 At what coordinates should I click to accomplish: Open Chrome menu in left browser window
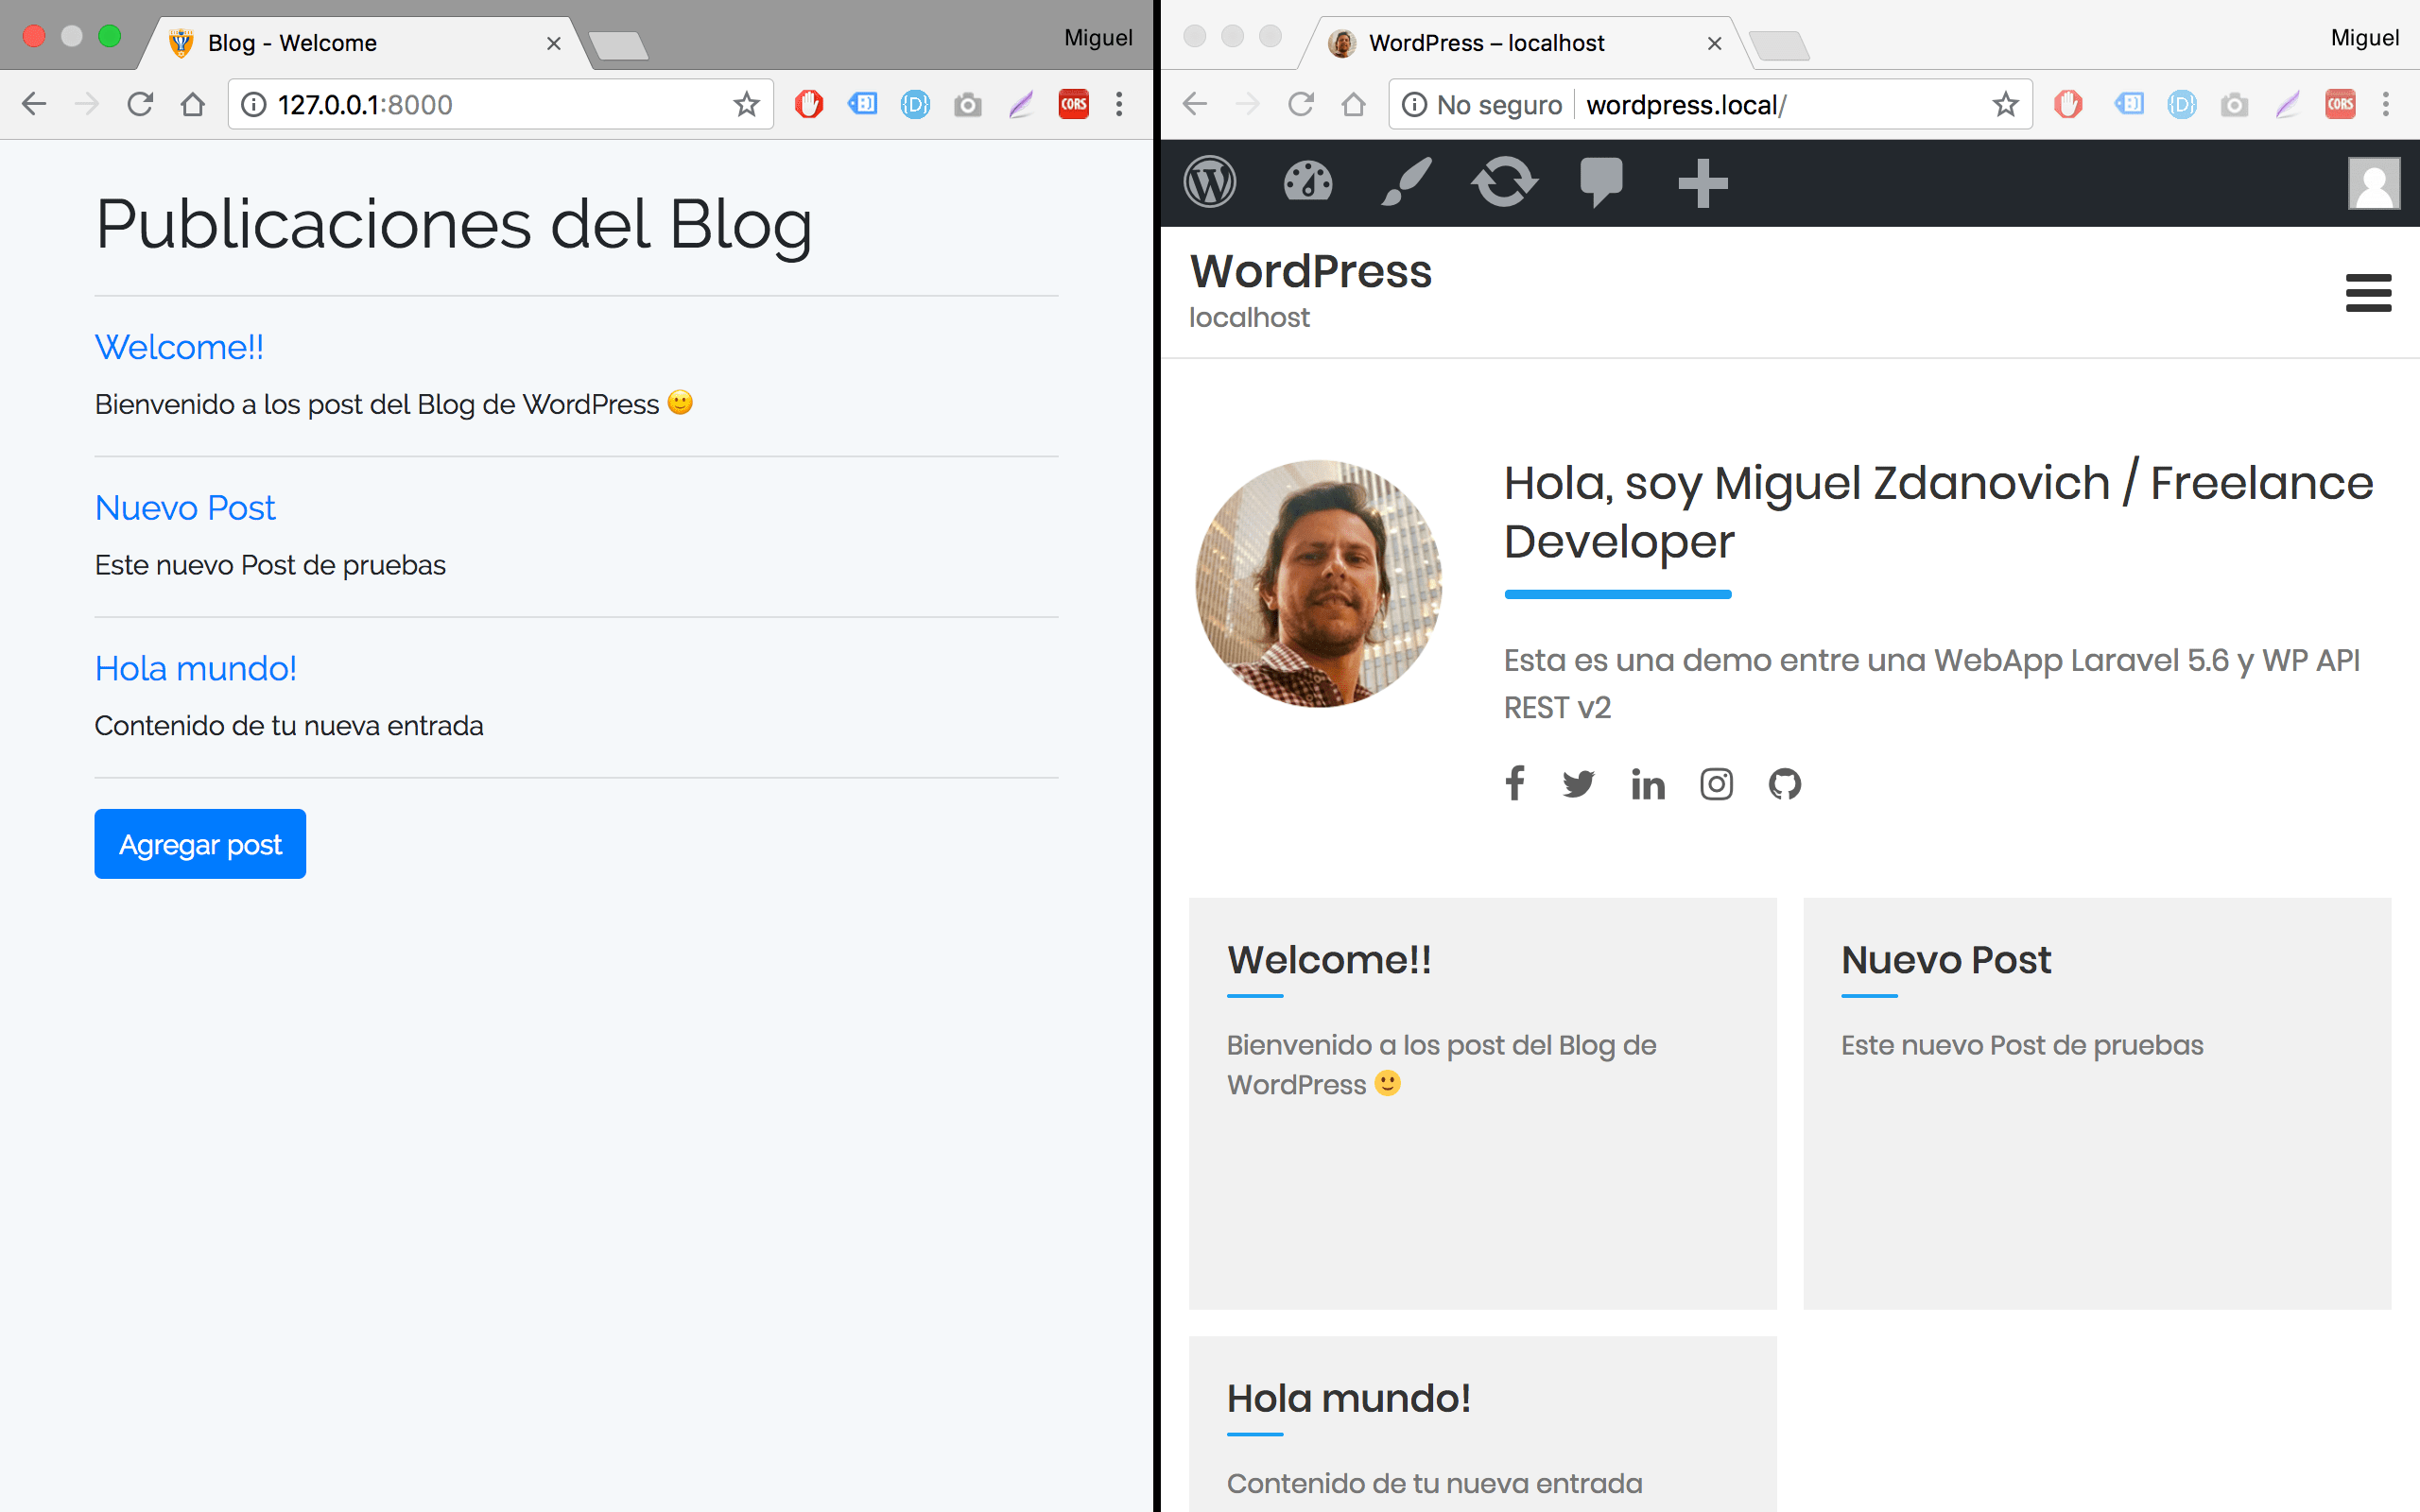pyautogui.click(x=1119, y=104)
